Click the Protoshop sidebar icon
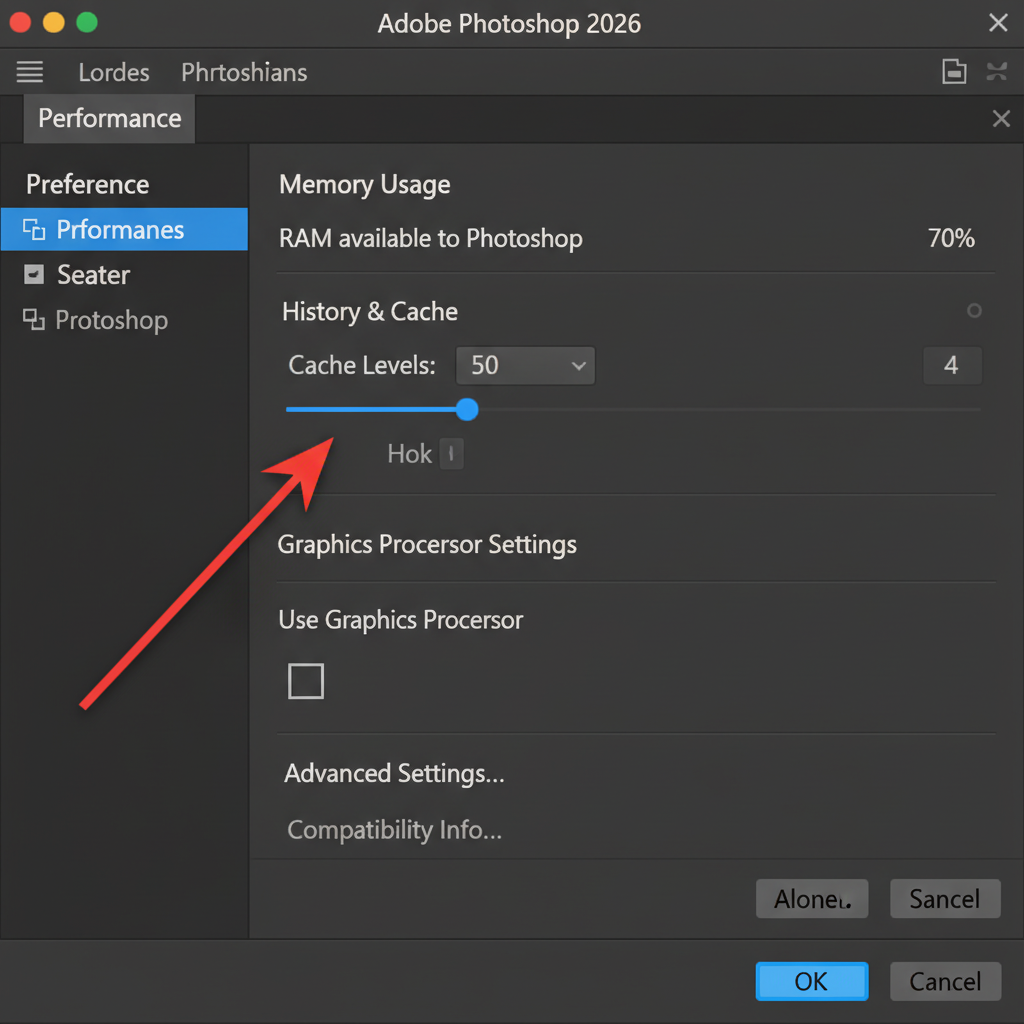The image size is (1024, 1024). [34, 320]
